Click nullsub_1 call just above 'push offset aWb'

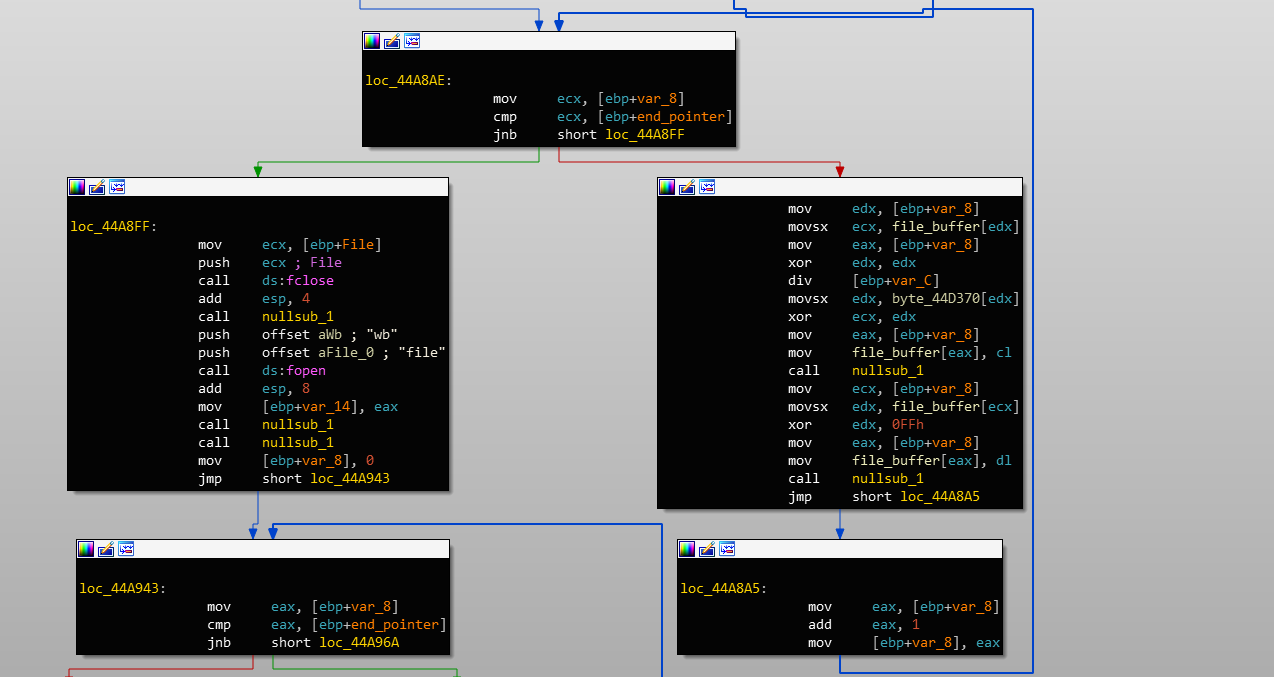pos(298,317)
